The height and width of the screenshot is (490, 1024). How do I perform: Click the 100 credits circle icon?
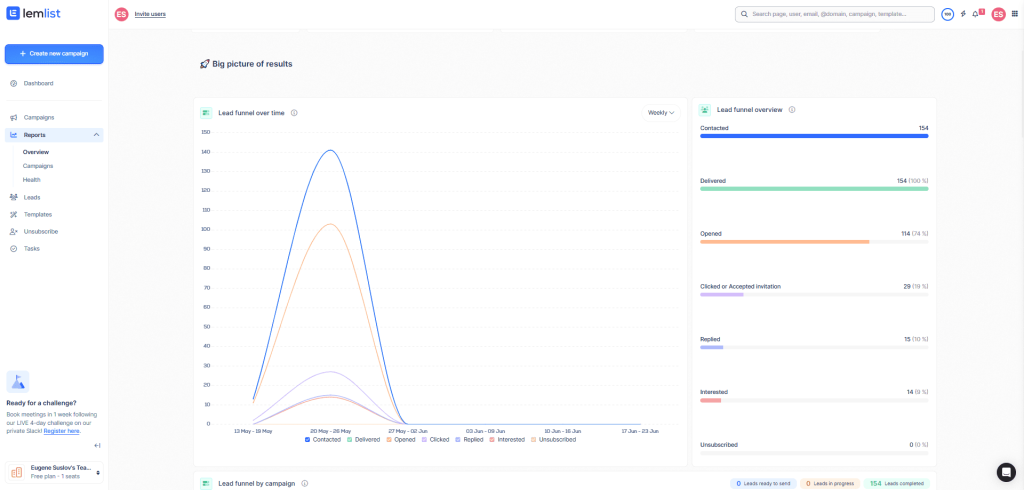pyautogui.click(x=948, y=14)
